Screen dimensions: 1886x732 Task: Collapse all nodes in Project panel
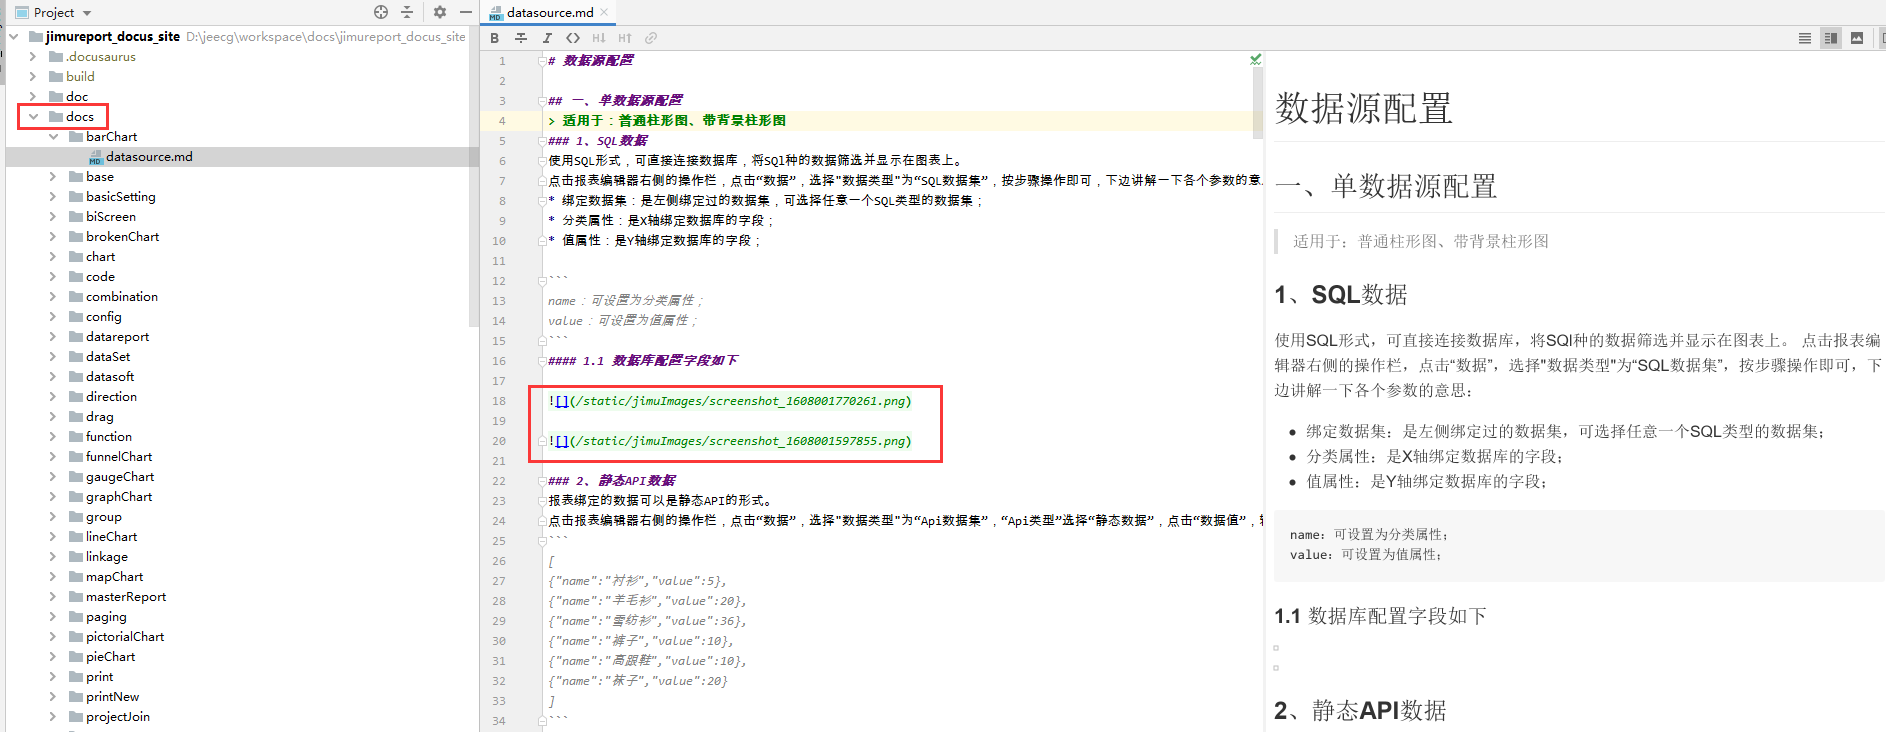[407, 12]
